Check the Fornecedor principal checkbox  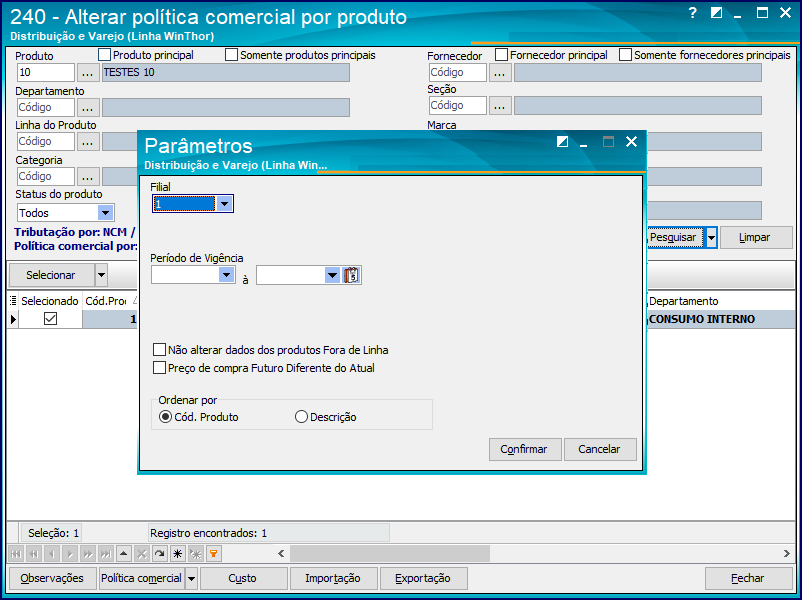501,55
